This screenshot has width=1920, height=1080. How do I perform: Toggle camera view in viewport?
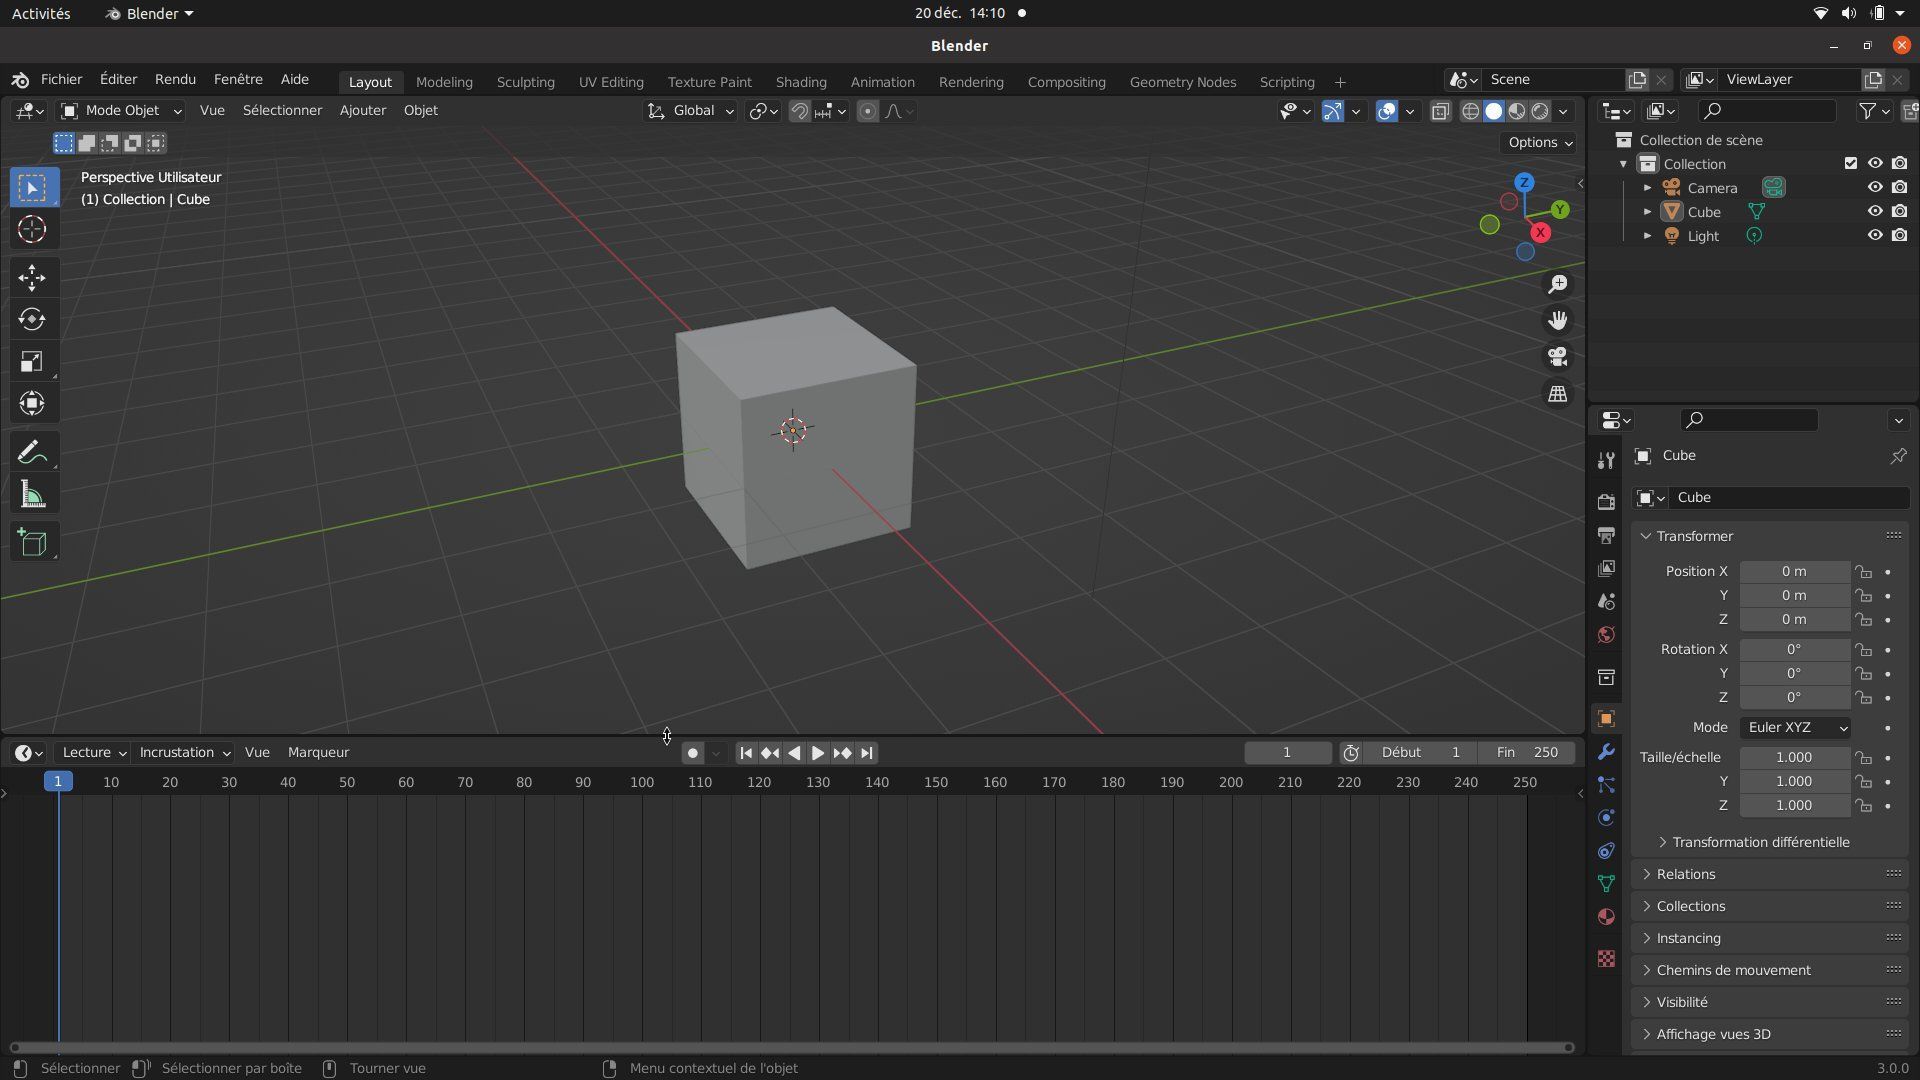click(1557, 357)
